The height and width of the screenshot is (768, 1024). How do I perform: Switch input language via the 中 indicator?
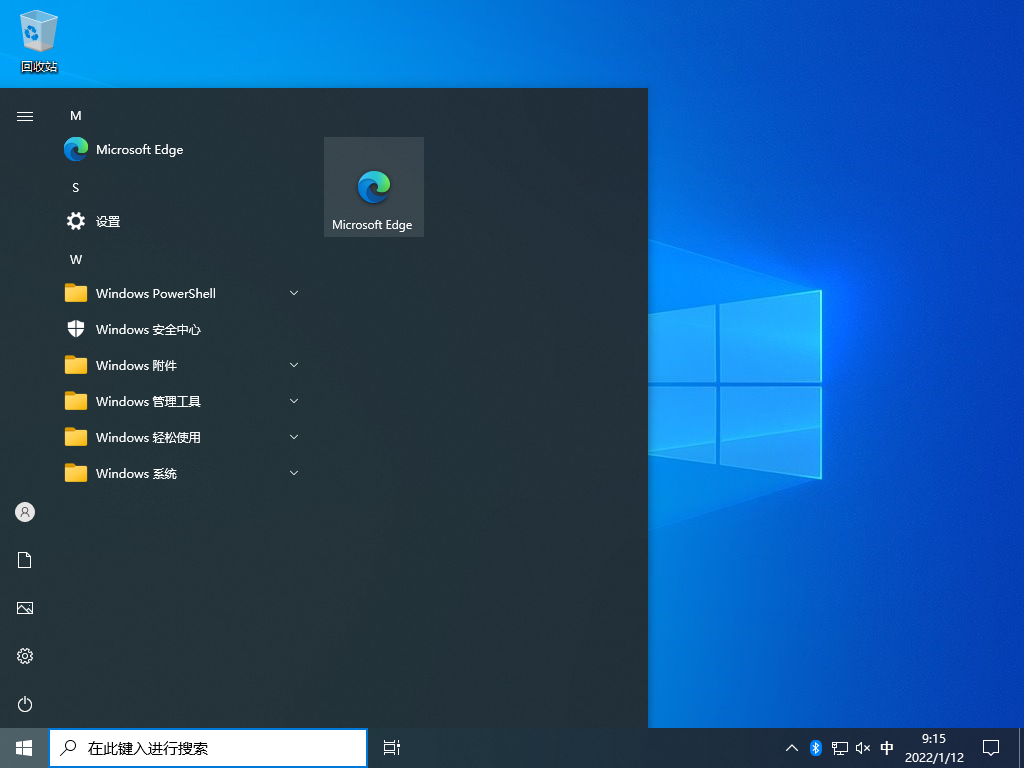pyautogui.click(x=887, y=747)
